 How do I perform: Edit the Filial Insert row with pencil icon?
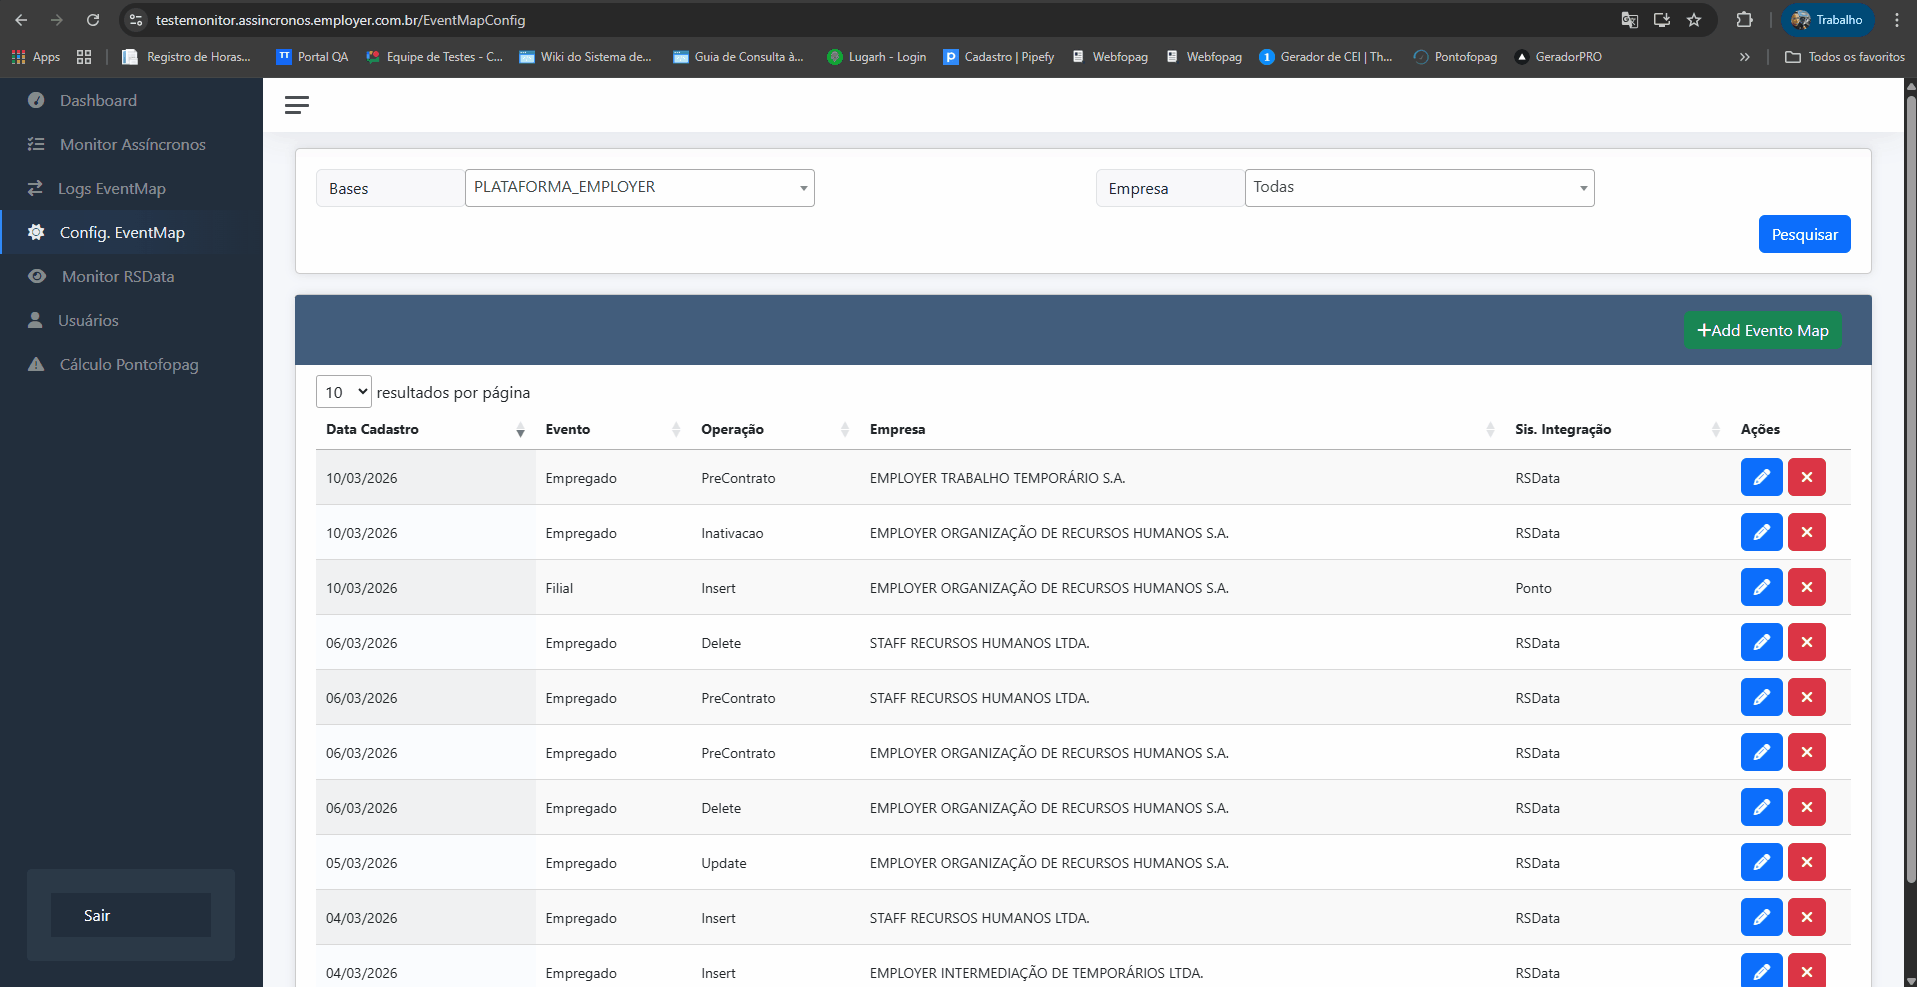[x=1761, y=587]
